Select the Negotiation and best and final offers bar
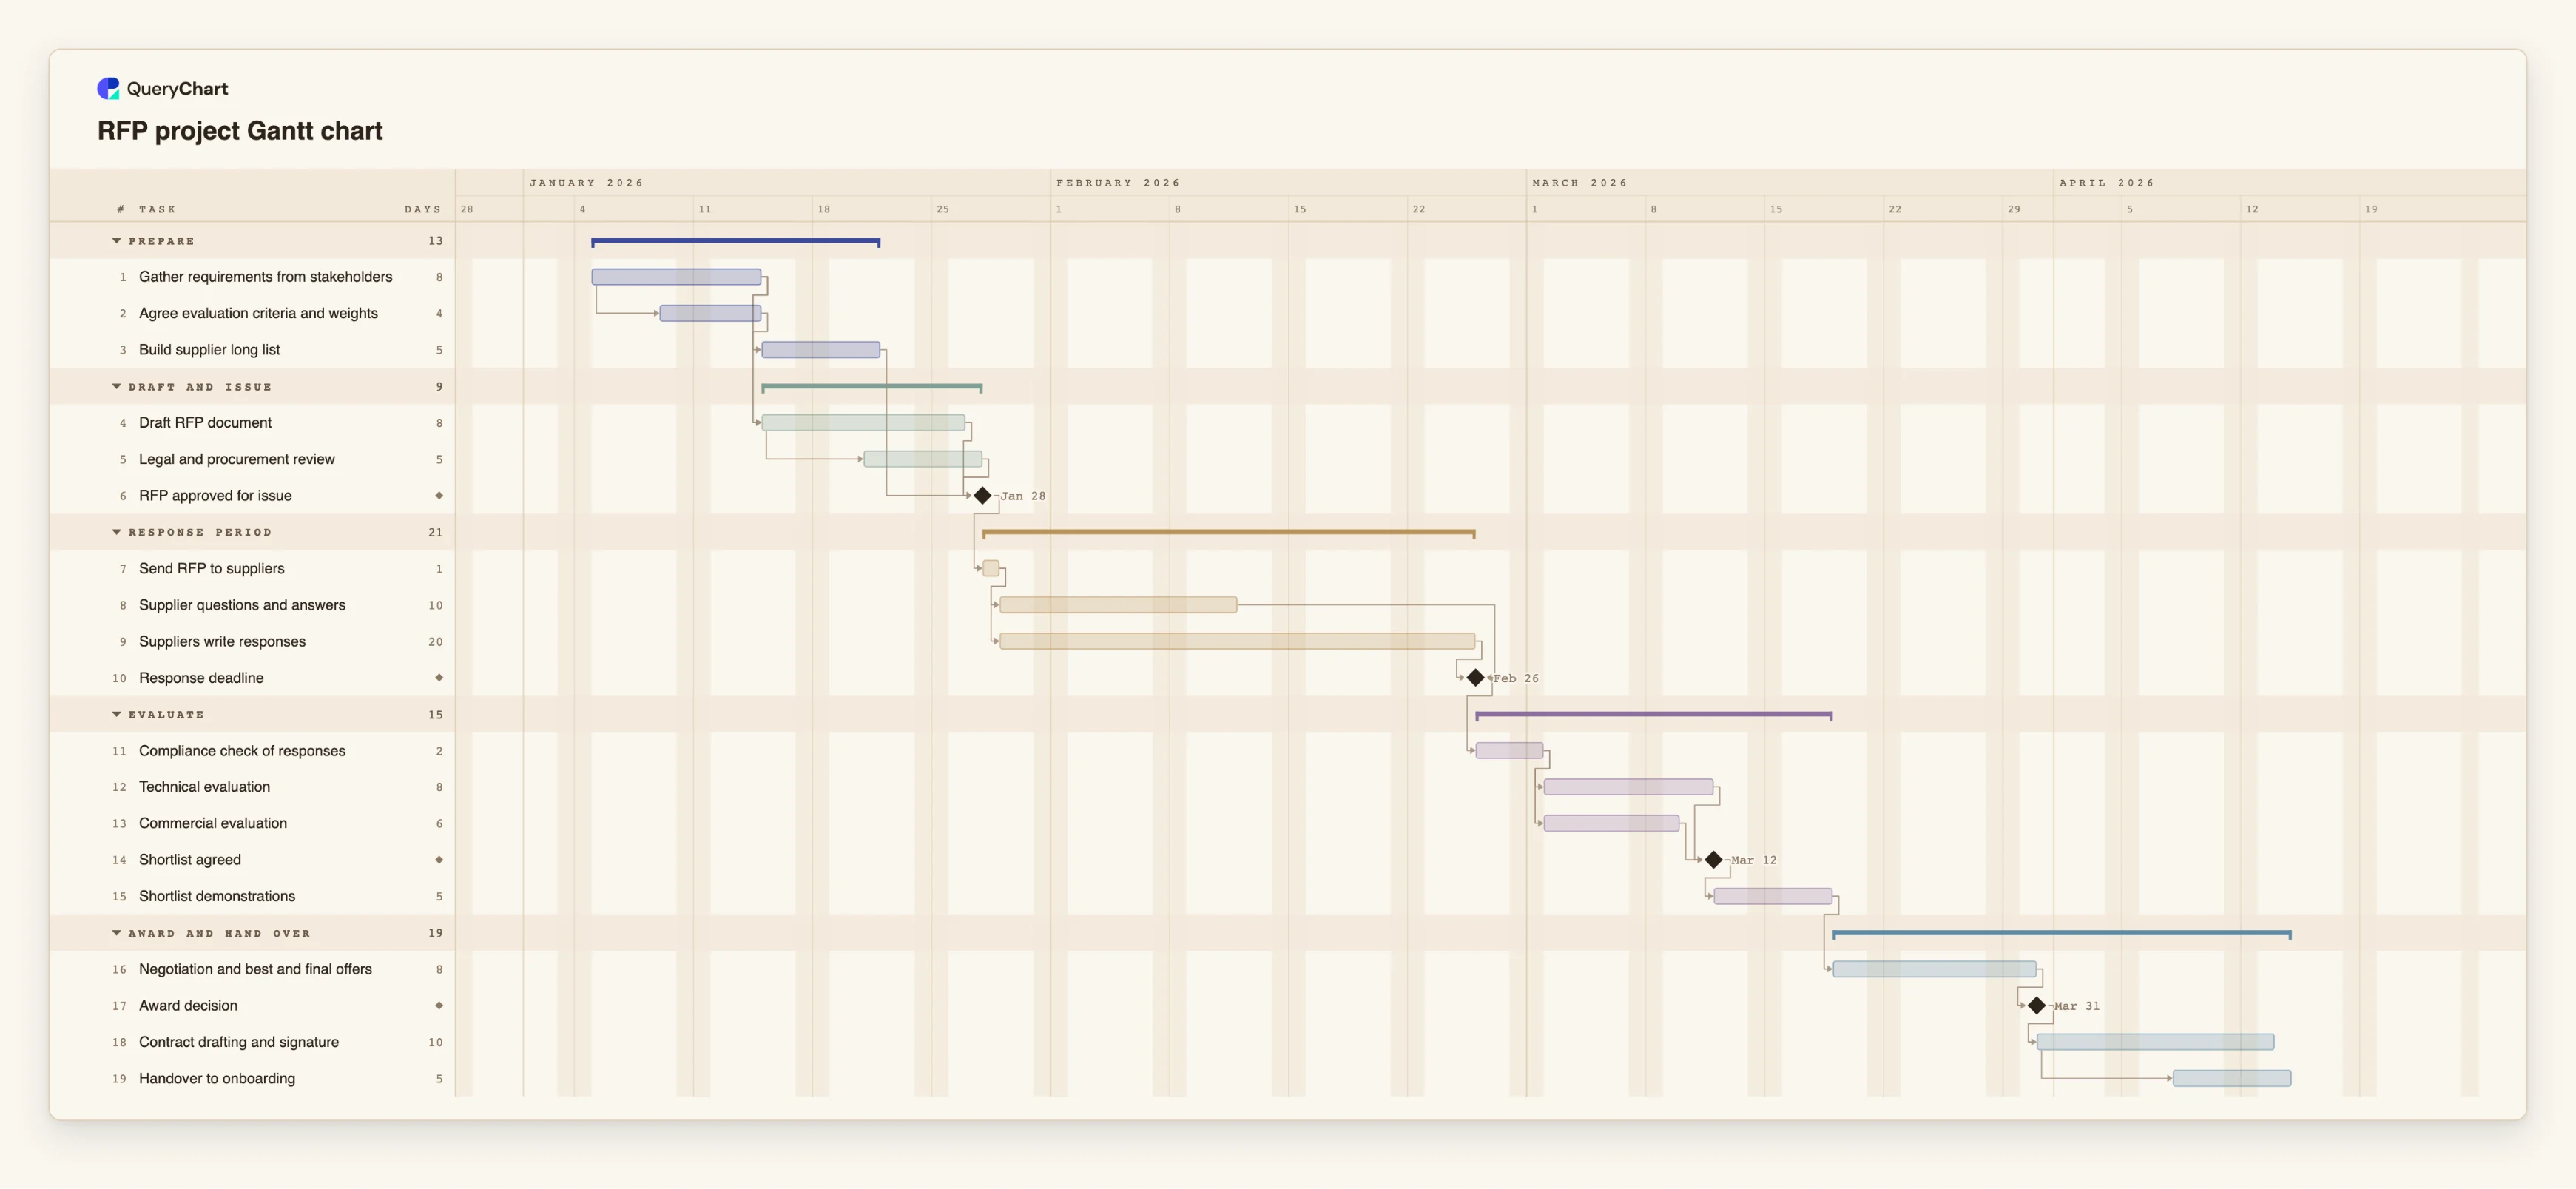This screenshot has height=1189, width=2576. point(1934,969)
